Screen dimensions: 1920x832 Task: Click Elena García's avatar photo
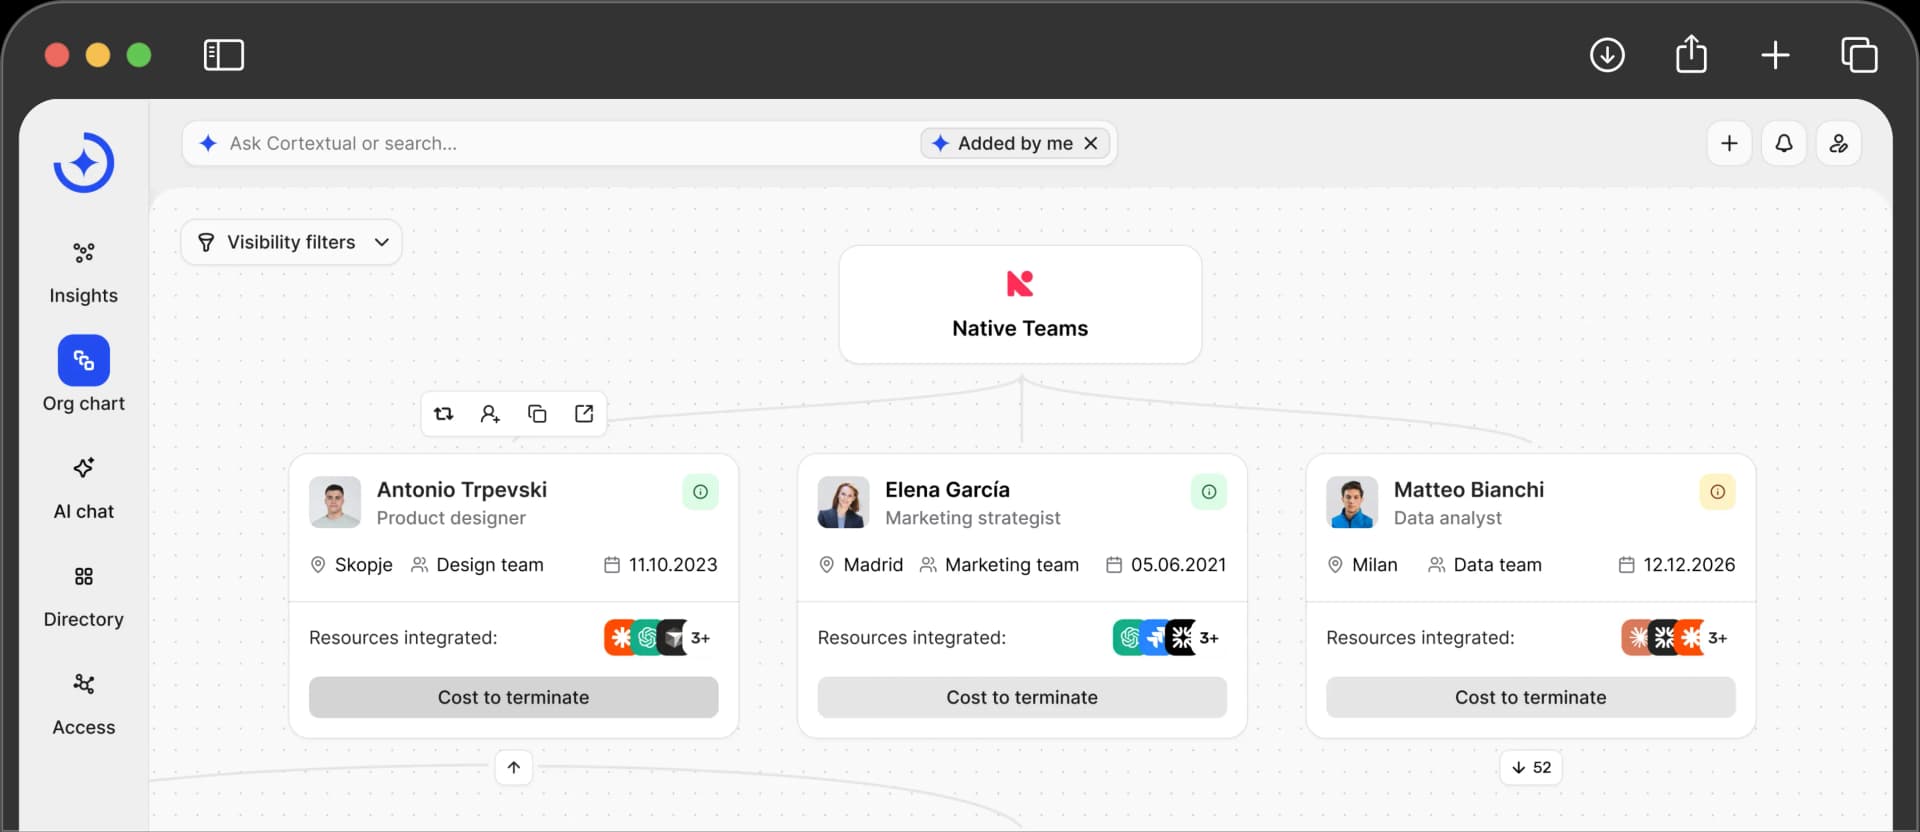[x=843, y=502]
